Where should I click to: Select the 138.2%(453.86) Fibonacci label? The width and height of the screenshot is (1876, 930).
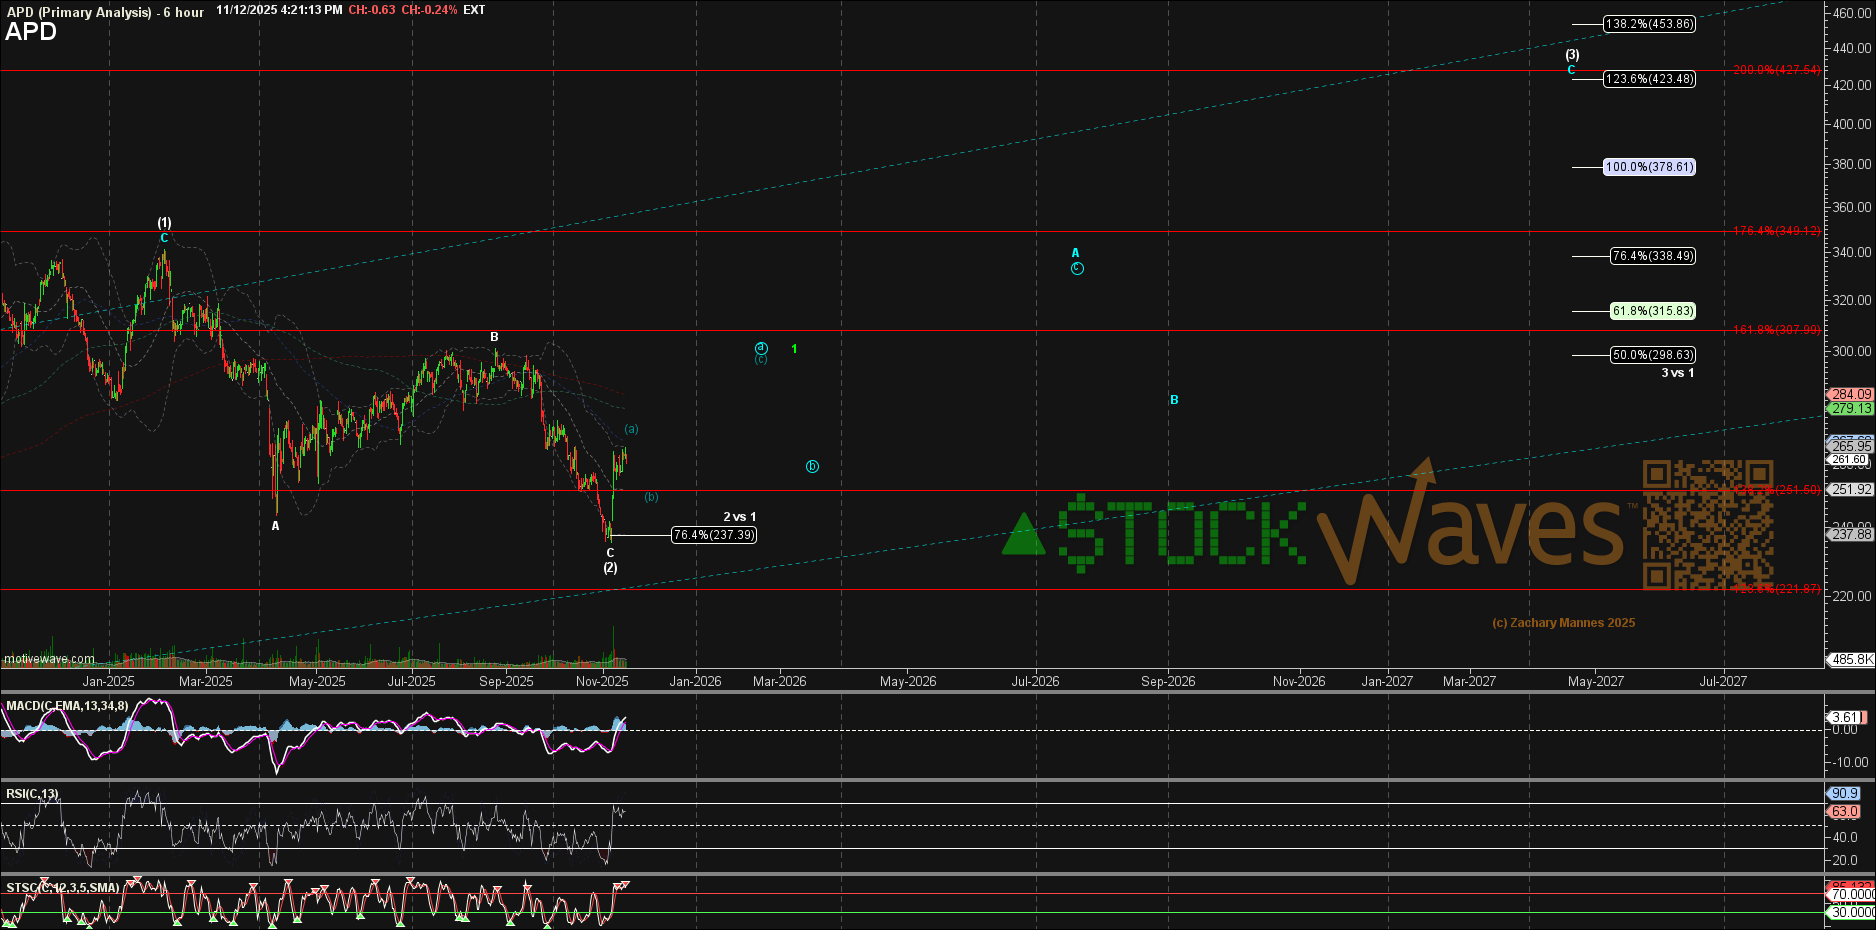(1649, 24)
